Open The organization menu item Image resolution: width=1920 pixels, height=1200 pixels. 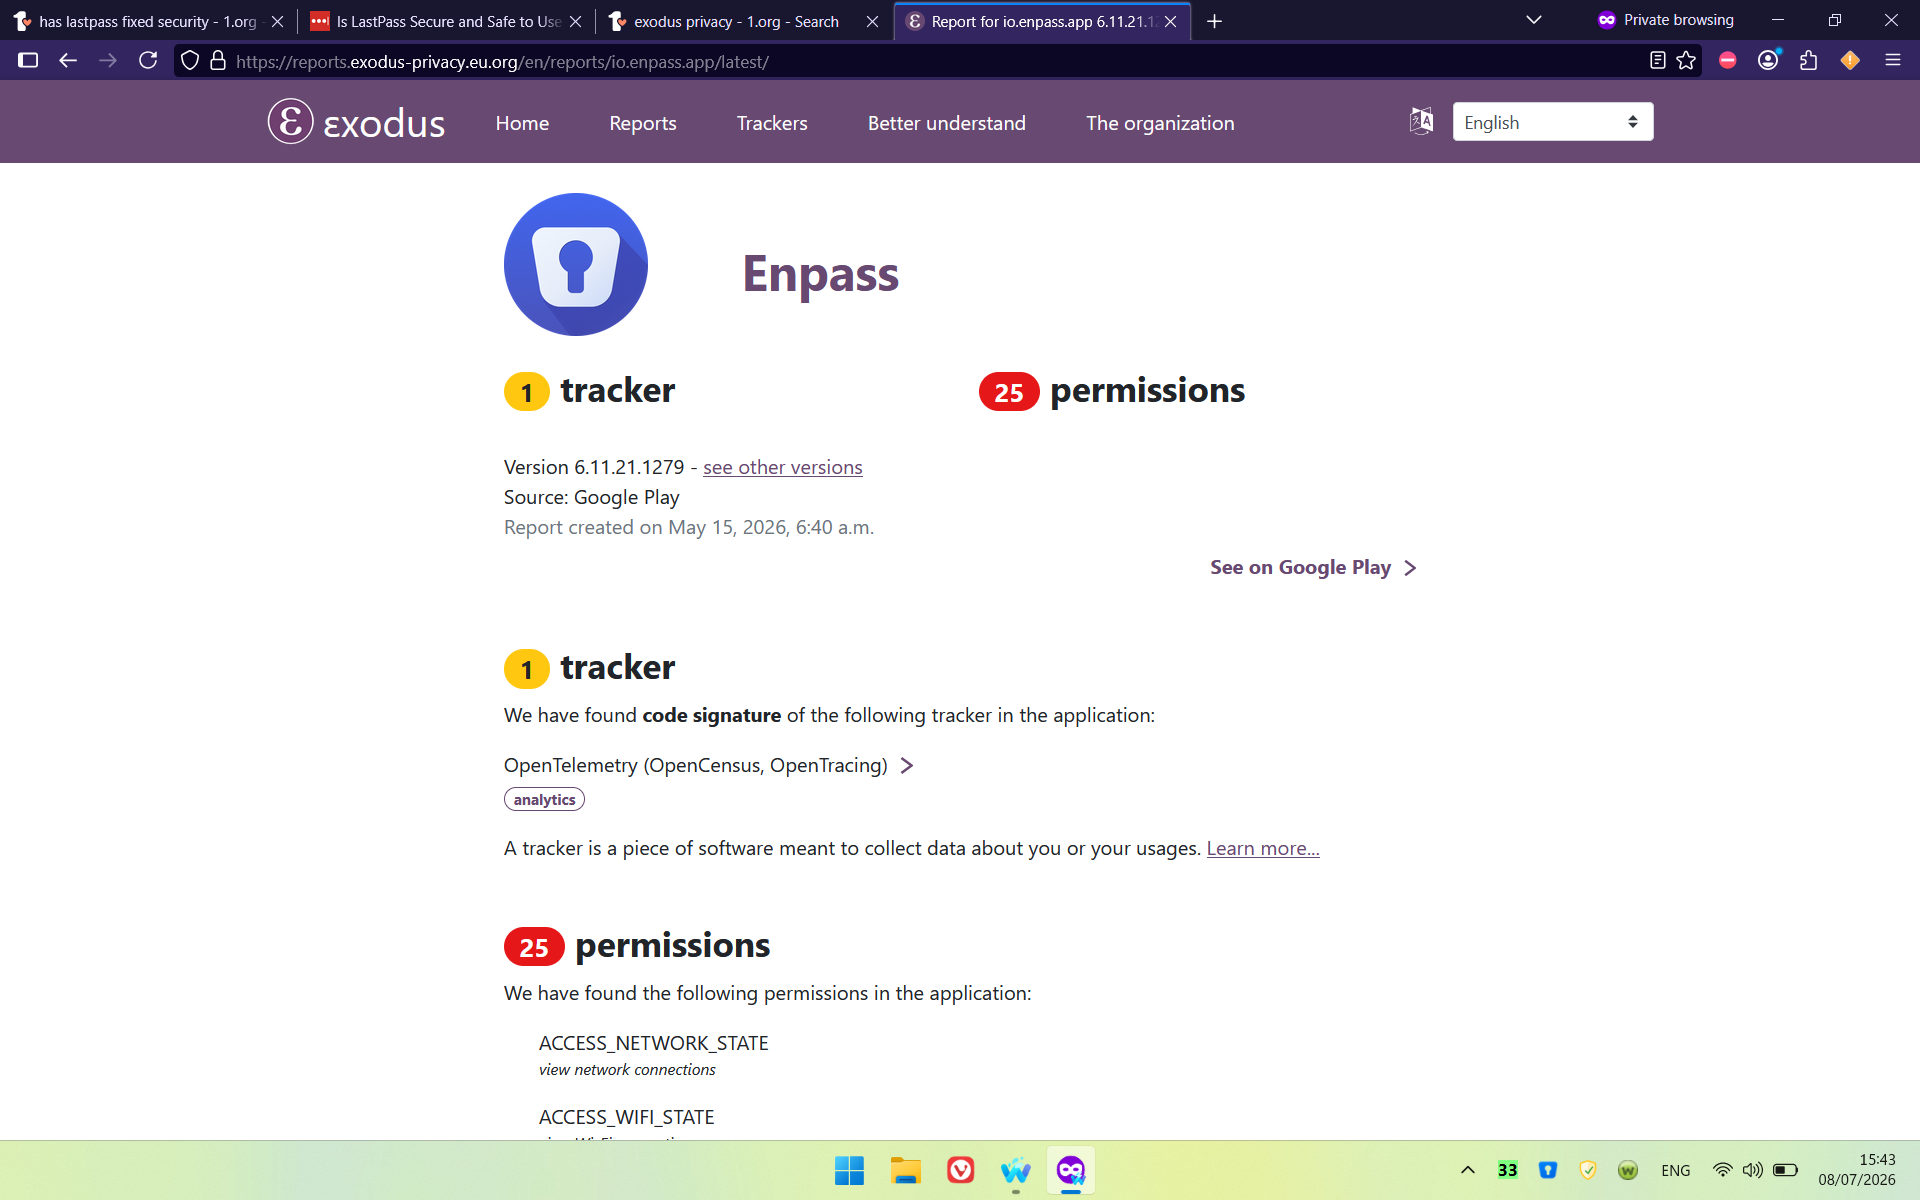pos(1160,123)
